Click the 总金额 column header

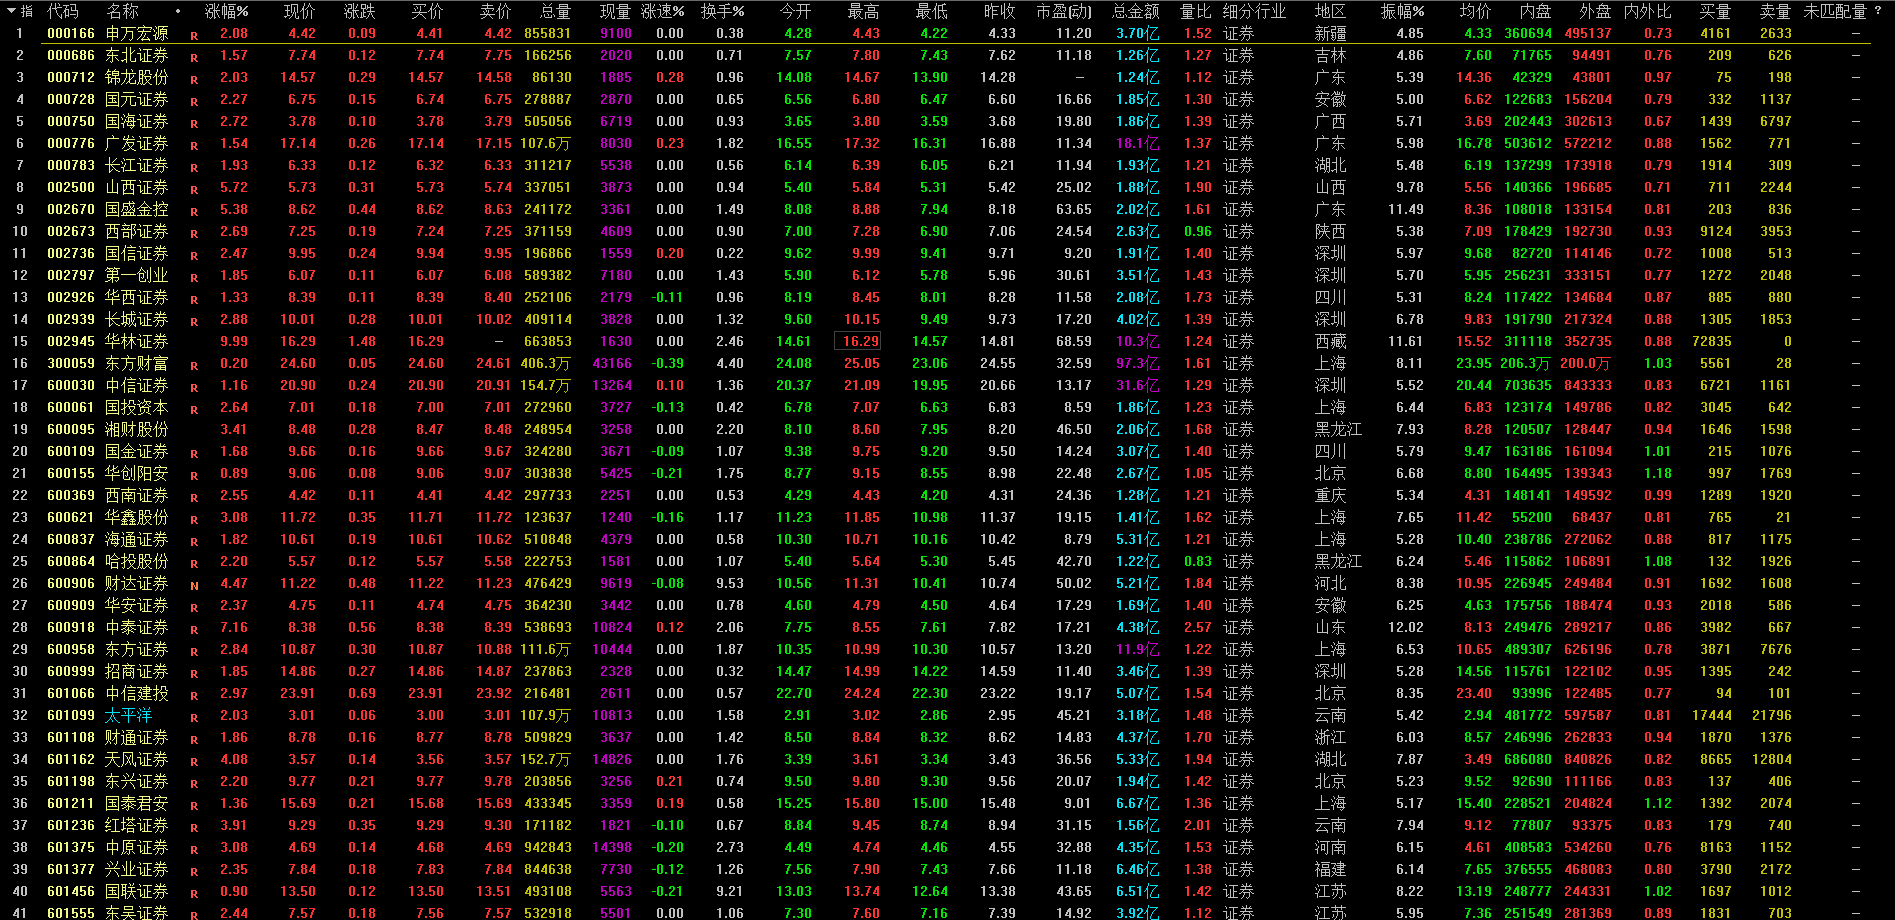click(1136, 11)
